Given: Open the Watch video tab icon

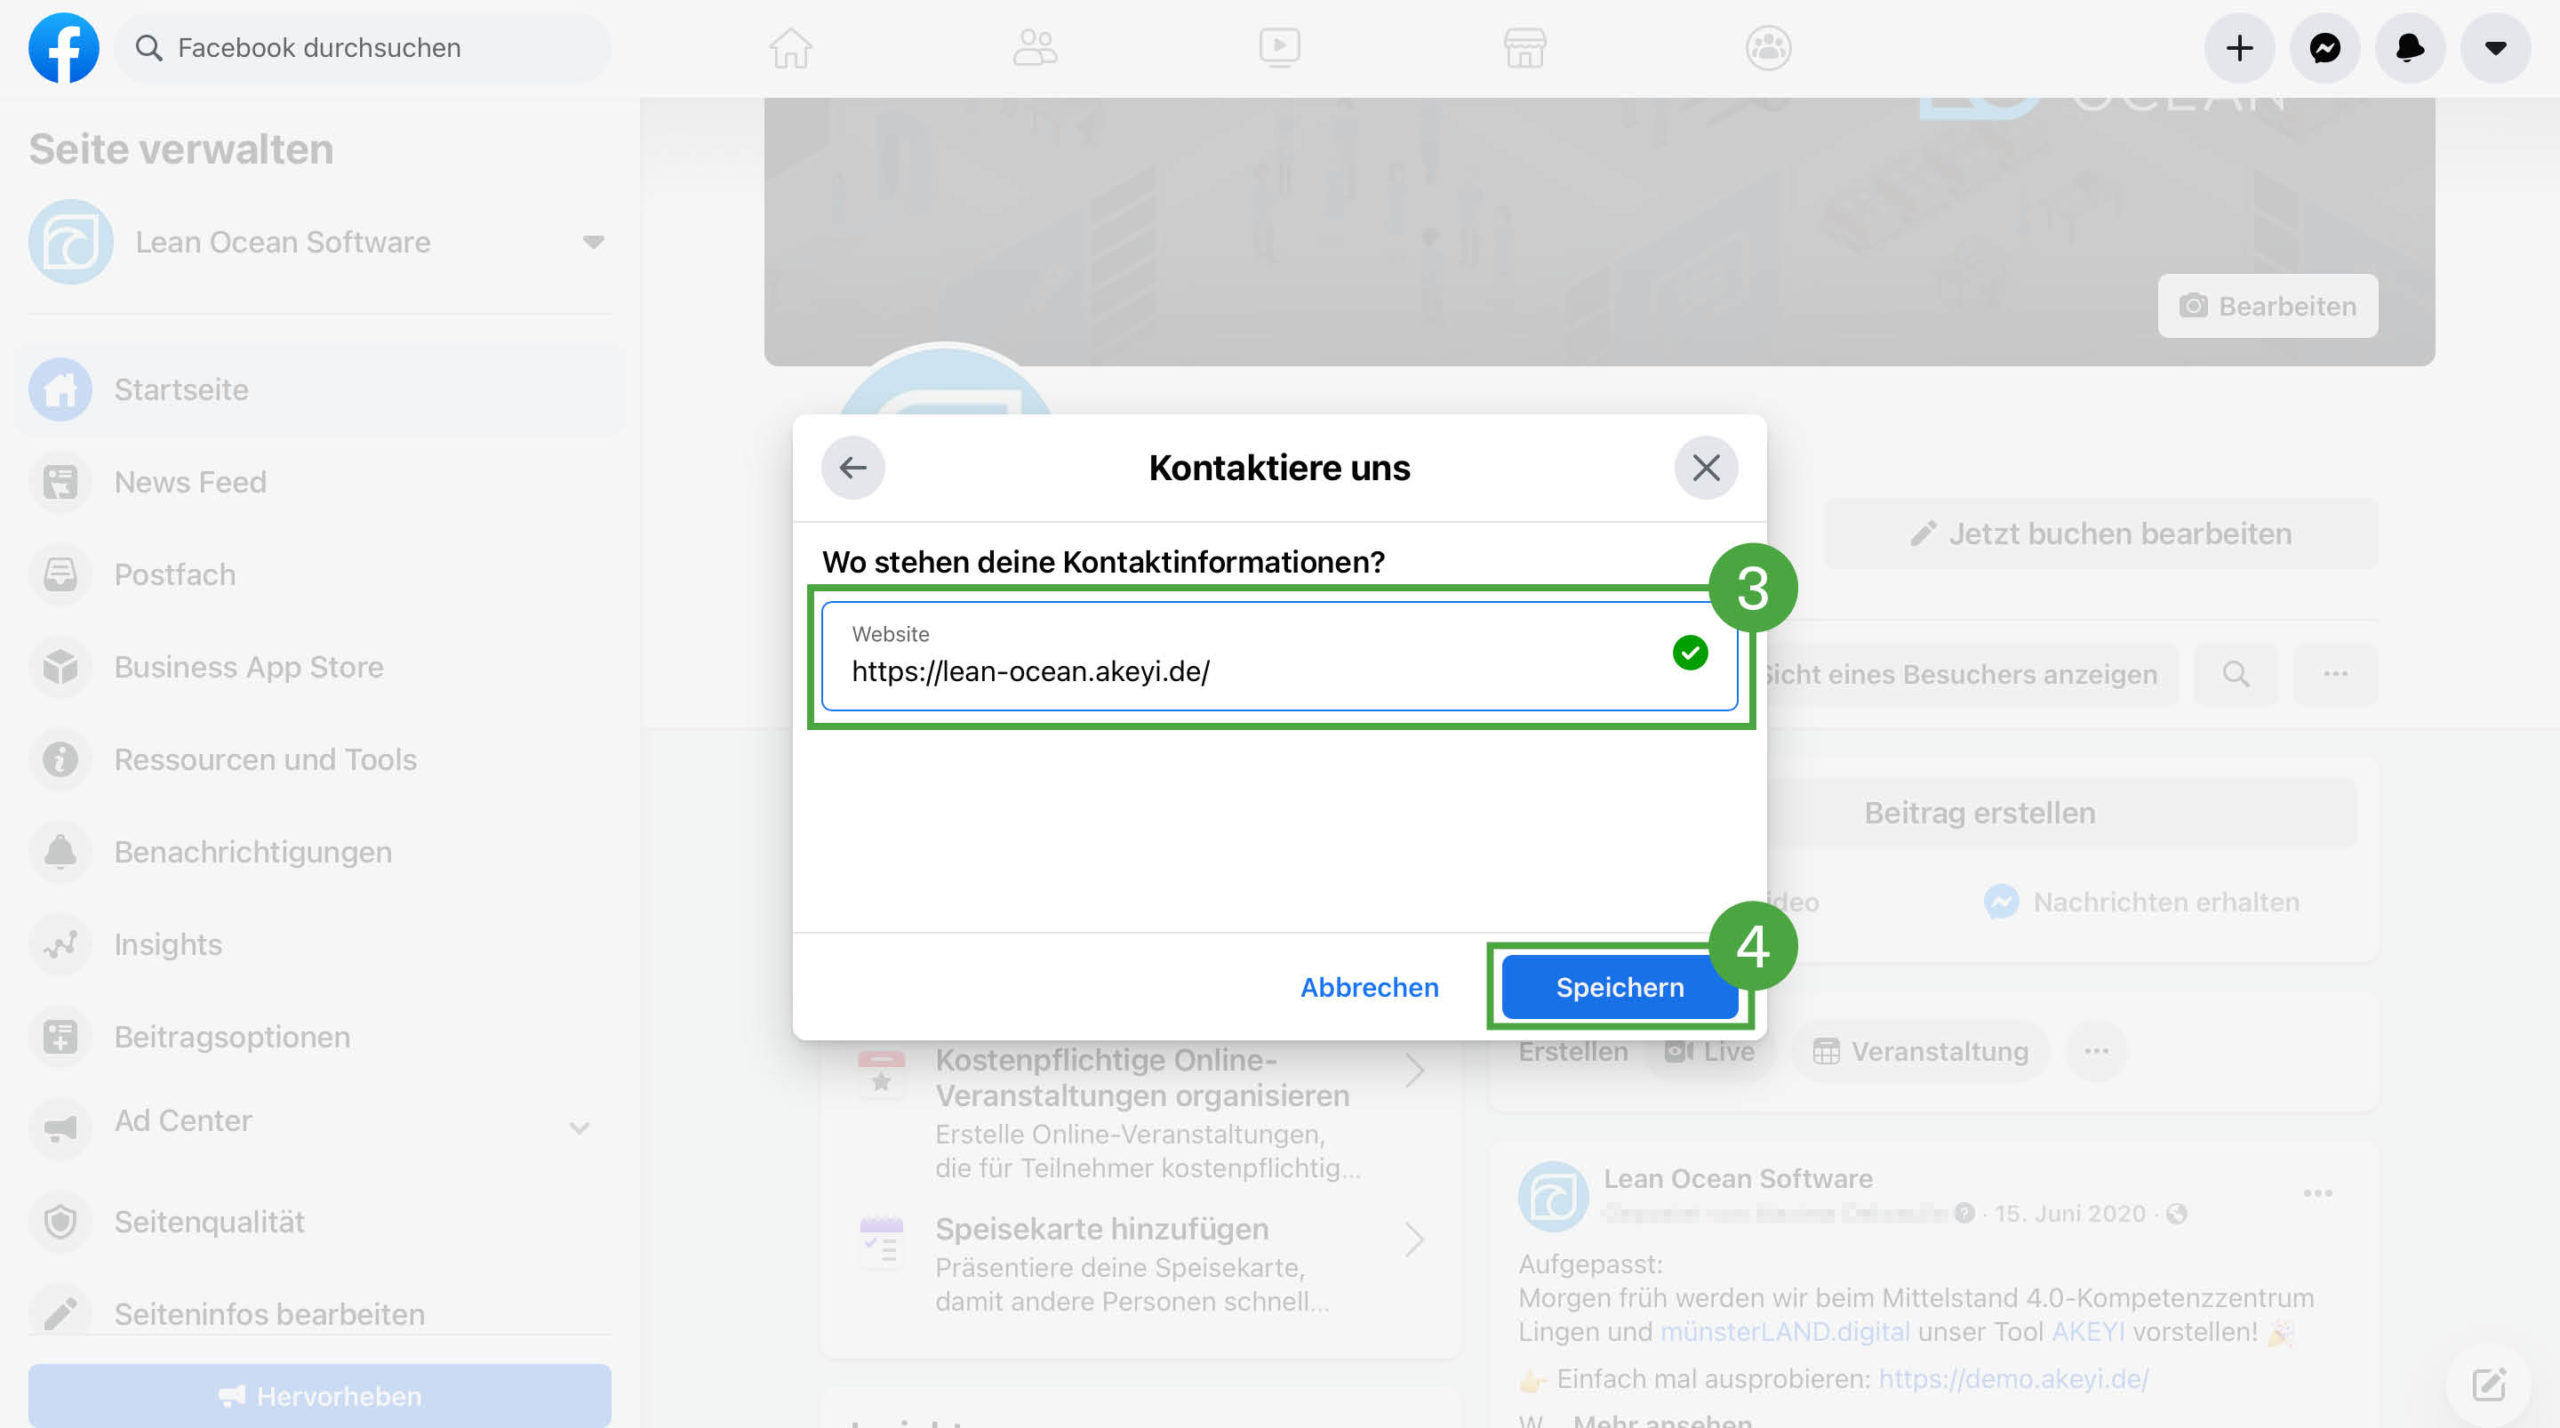Looking at the screenshot, I should (x=1279, y=48).
